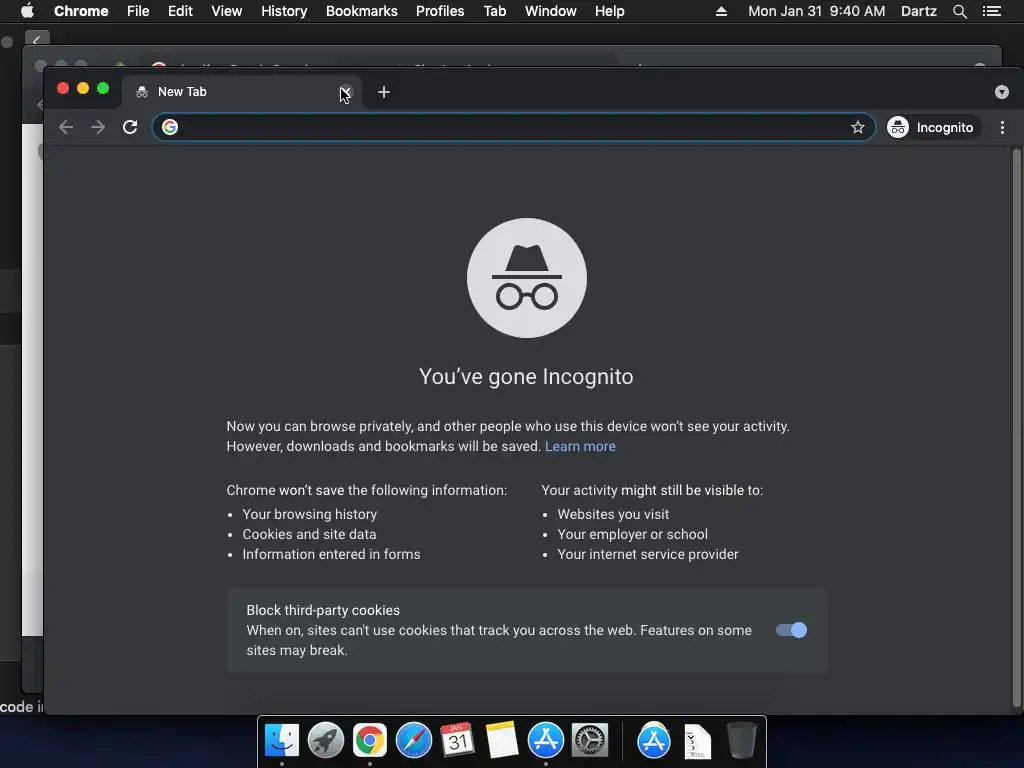This screenshot has height=768, width=1024.
Task: Open Safari compass icon in Dock
Action: [x=414, y=740]
